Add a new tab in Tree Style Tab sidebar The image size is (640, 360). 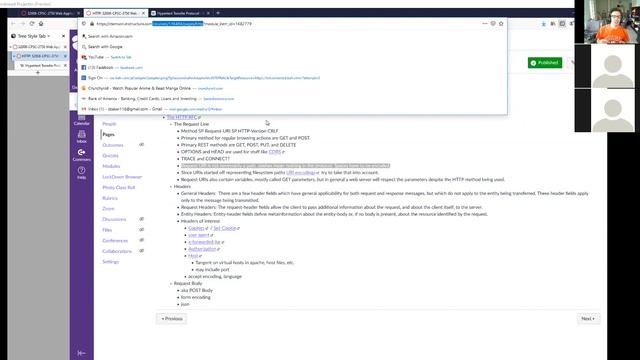click(x=38, y=73)
